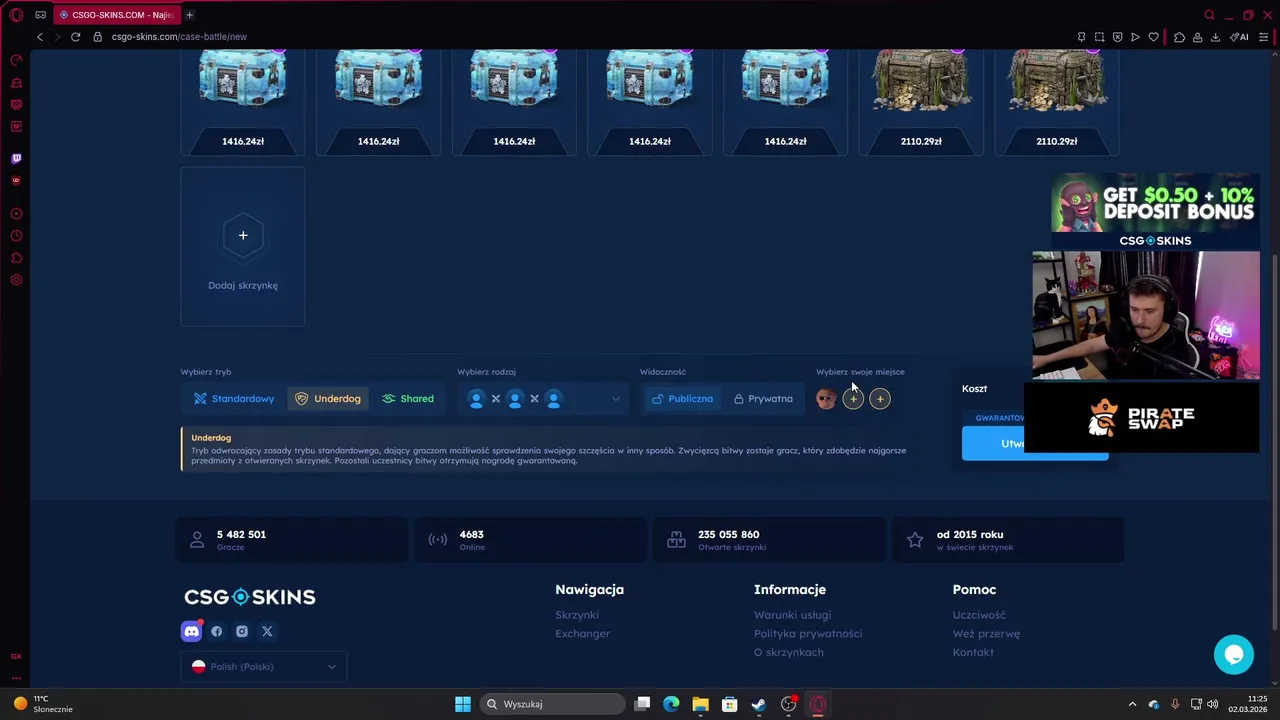This screenshot has height=720, width=1280.
Task: Select the Standardowy battle mode
Action: [234, 399]
